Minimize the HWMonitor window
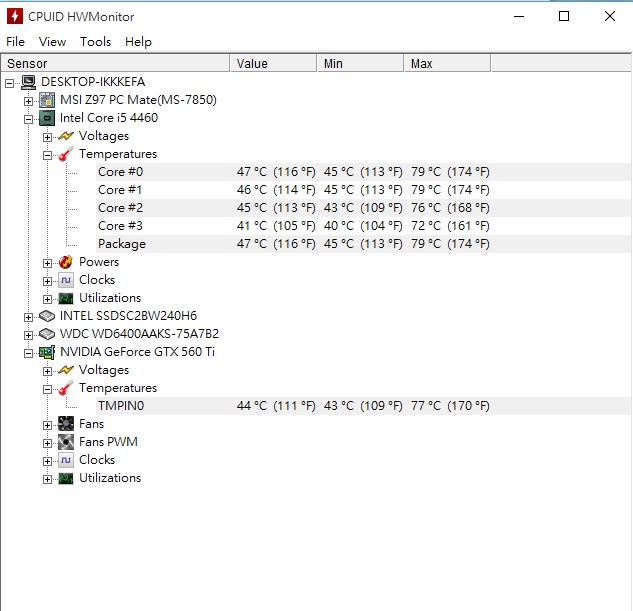The image size is (633, 611). [x=519, y=17]
